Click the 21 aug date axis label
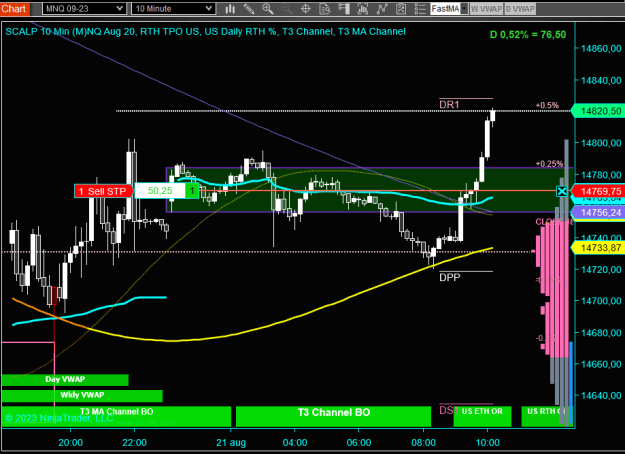This screenshot has width=625, height=454. [231, 443]
